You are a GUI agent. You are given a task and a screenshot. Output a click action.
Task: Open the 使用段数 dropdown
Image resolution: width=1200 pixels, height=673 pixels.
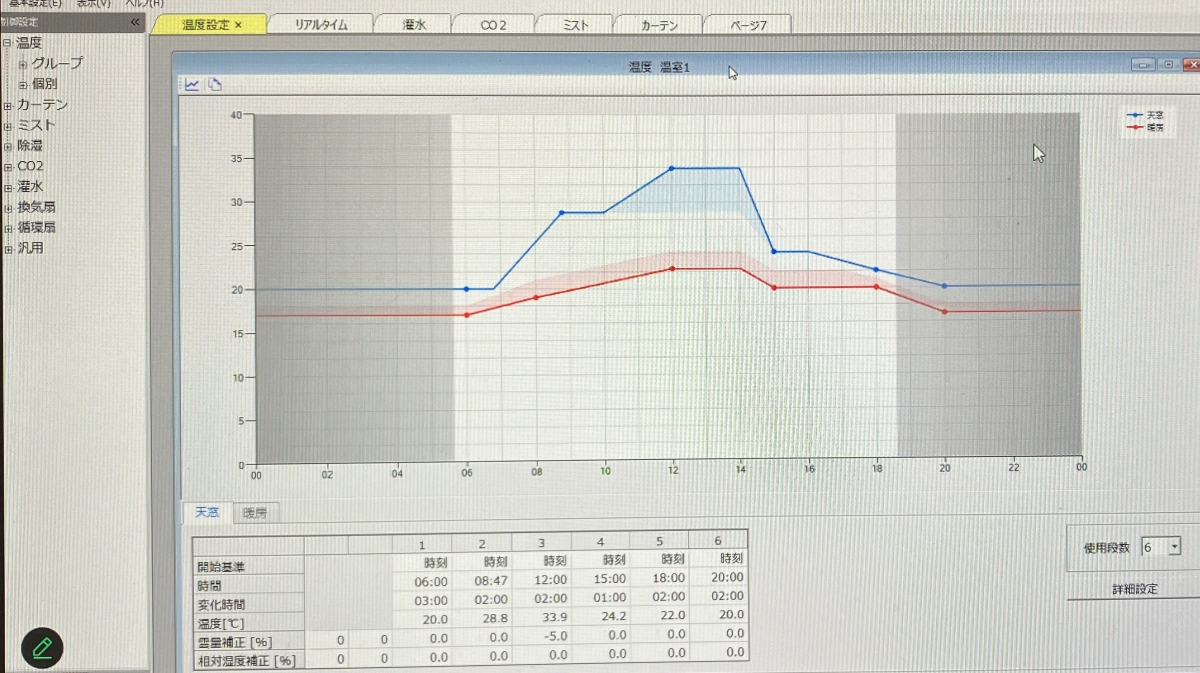[1173, 547]
